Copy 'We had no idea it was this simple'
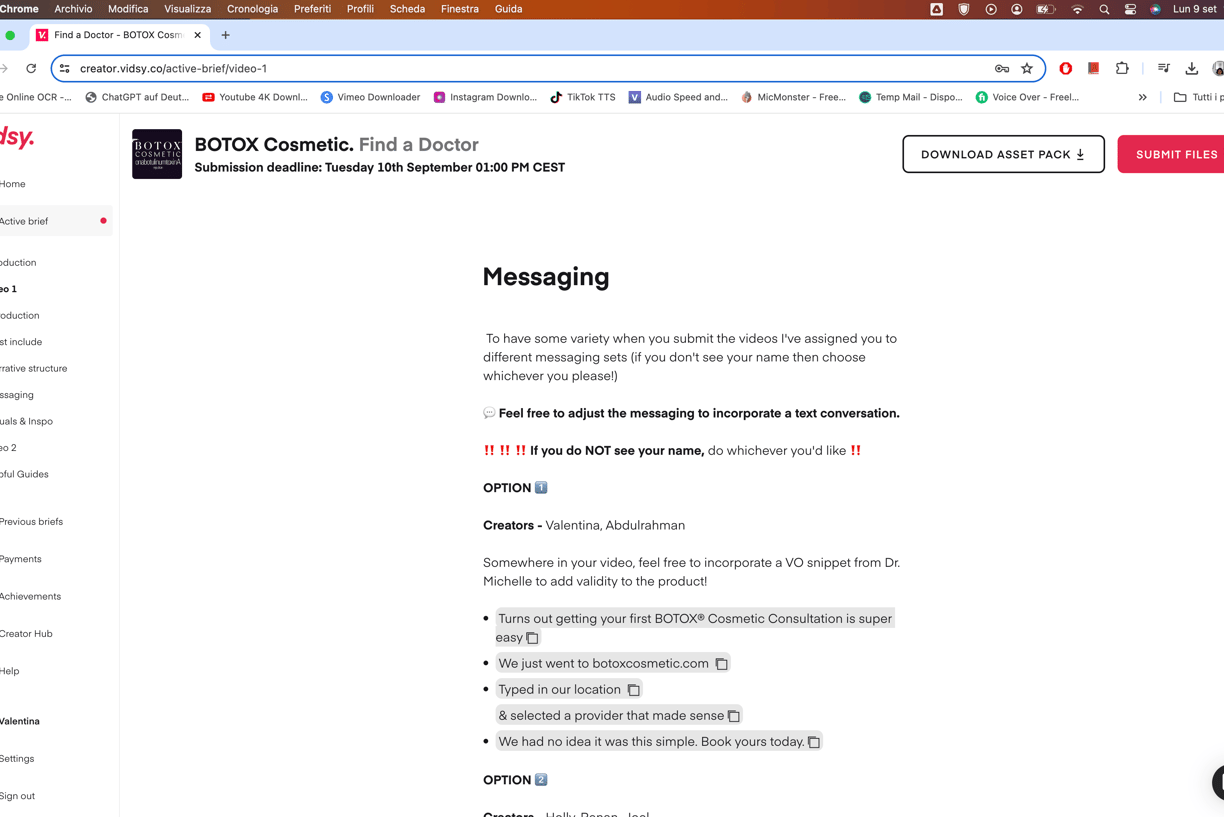 [814, 742]
